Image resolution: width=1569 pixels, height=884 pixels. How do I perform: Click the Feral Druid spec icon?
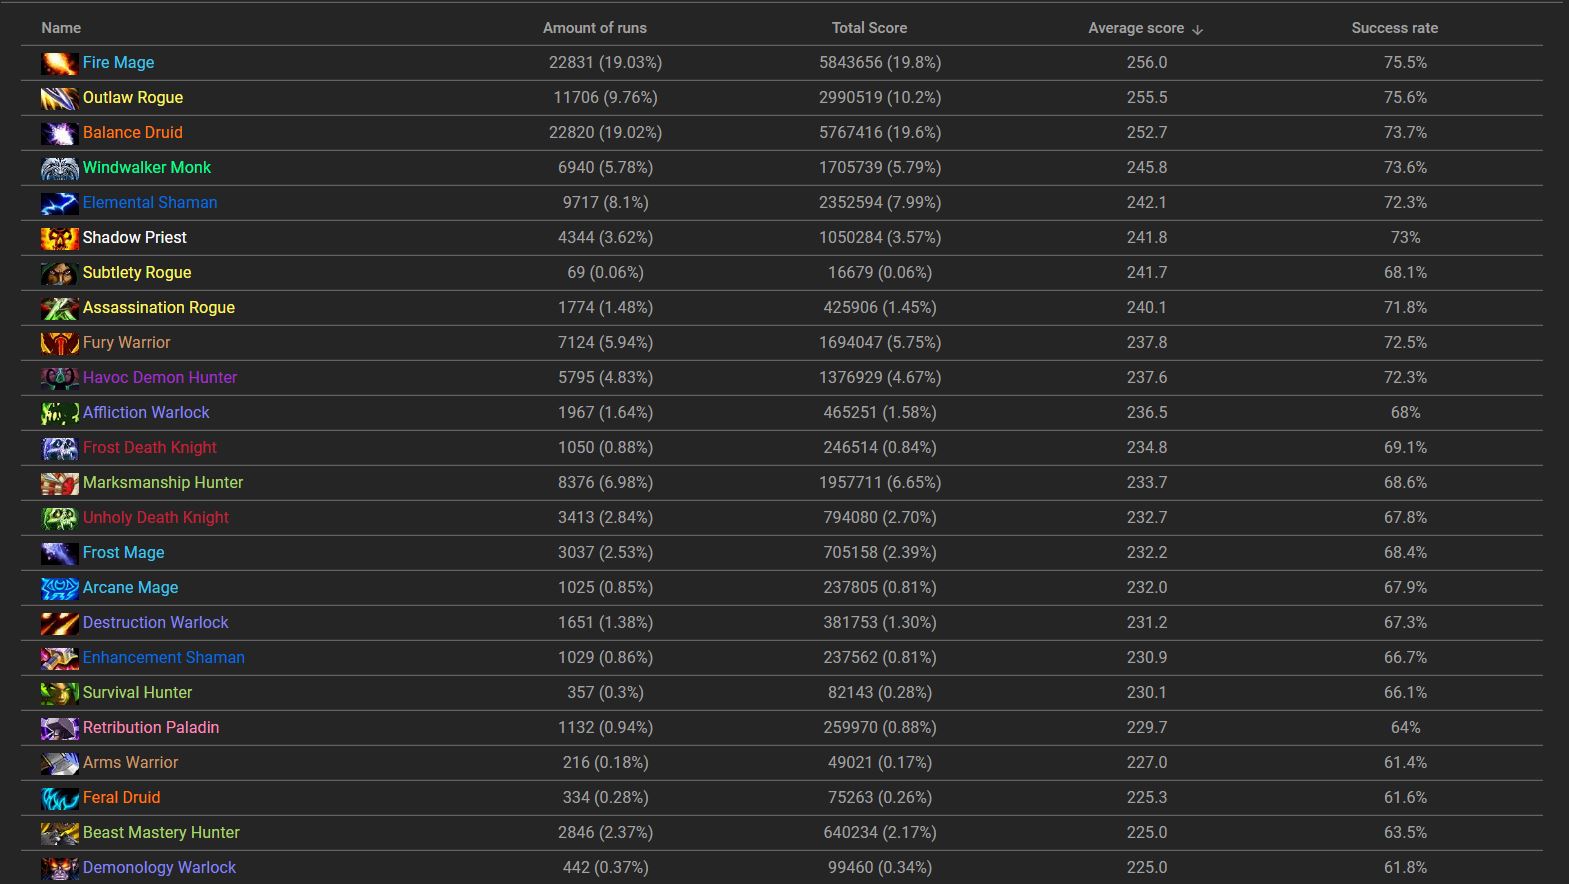click(x=60, y=798)
